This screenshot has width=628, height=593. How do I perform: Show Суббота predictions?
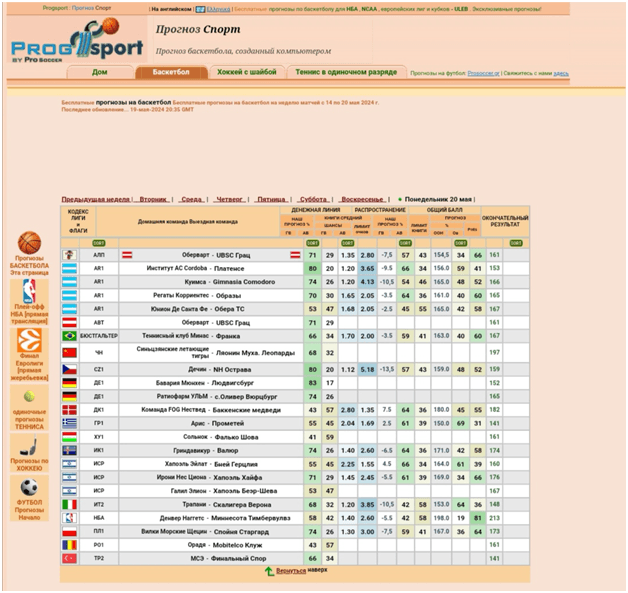(x=314, y=199)
